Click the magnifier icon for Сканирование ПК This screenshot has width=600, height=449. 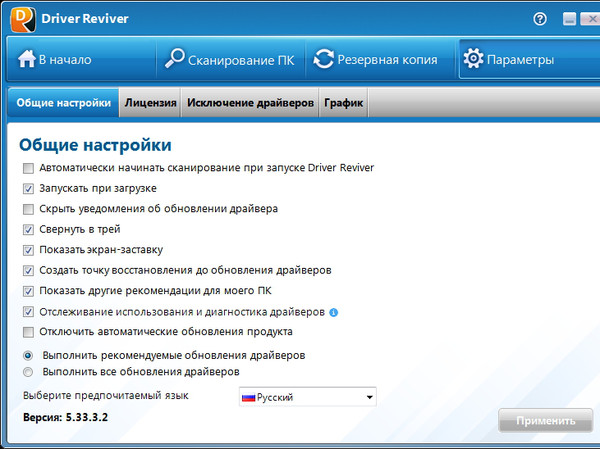pyautogui.click(x=174, y=59)
